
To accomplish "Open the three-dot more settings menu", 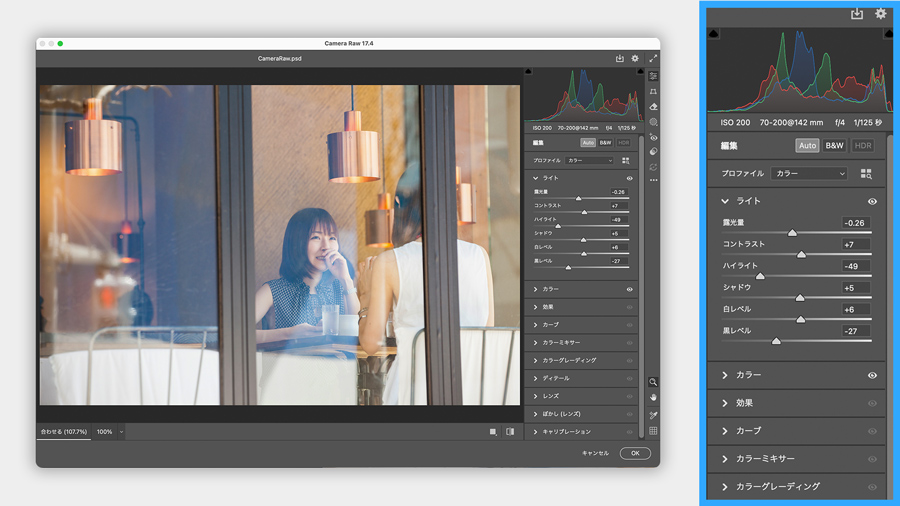I will coord(653,180).
